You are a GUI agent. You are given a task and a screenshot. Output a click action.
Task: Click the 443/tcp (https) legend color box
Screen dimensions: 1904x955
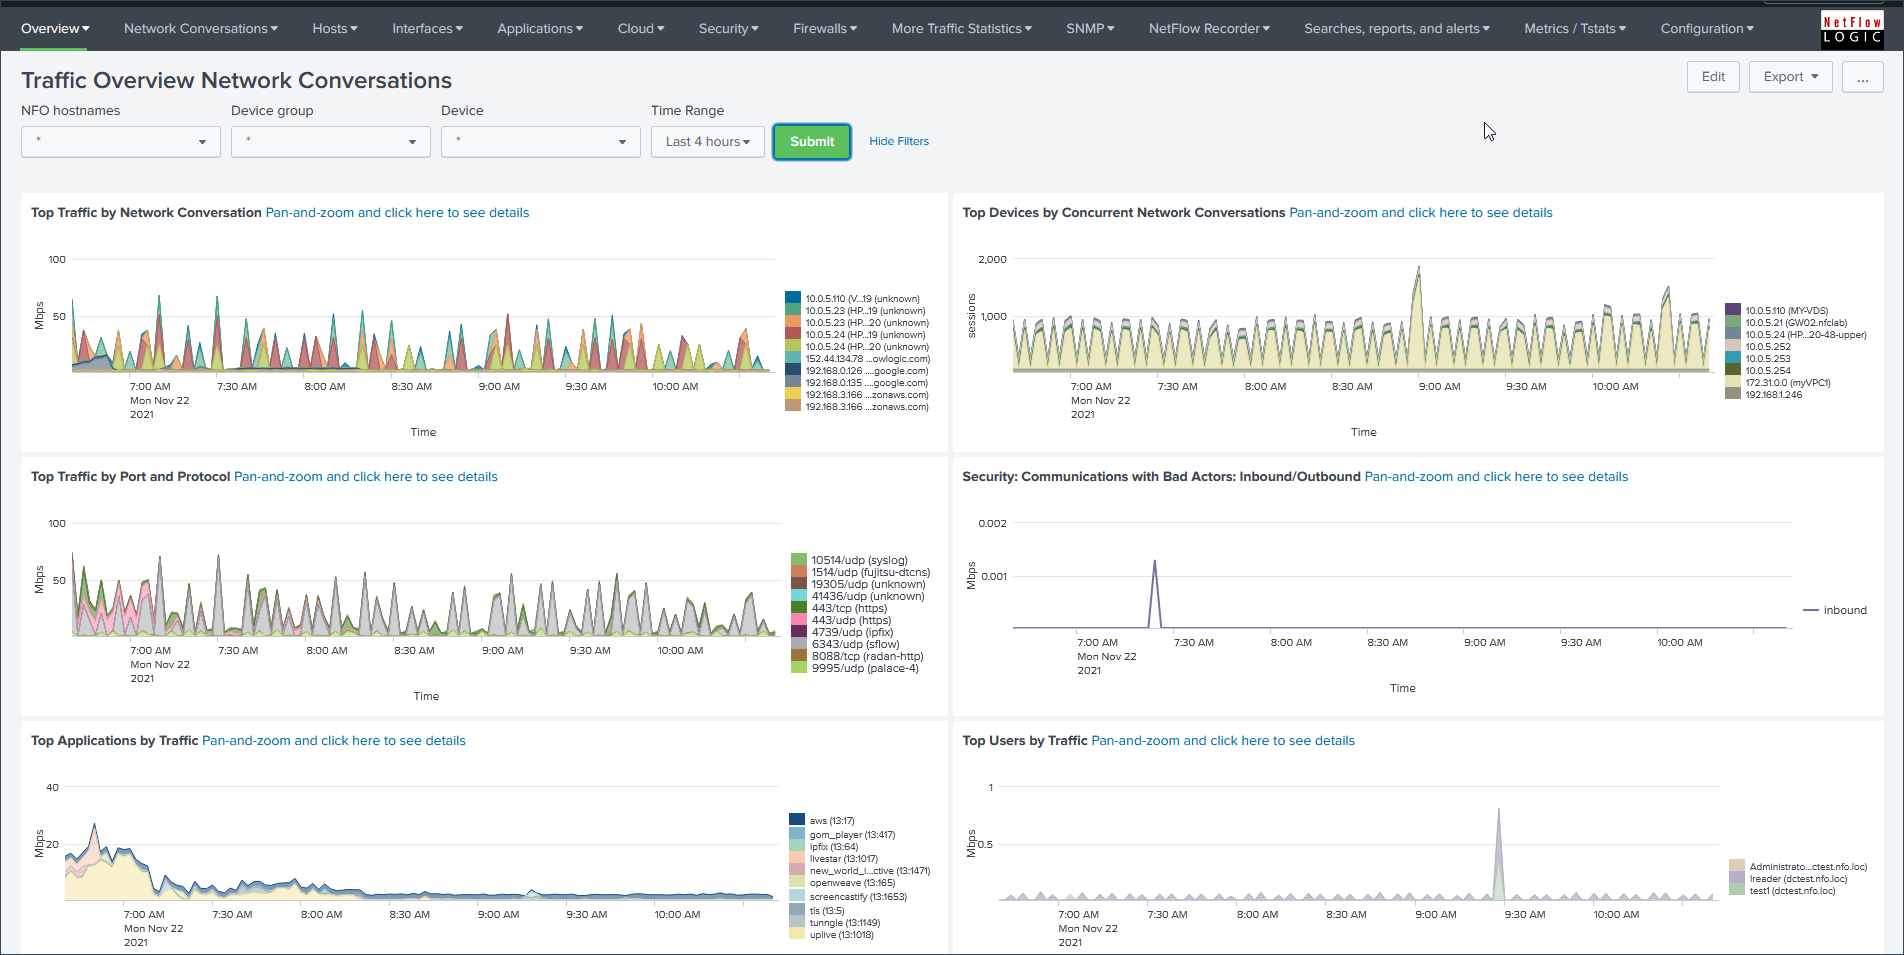tap(798, 608)
